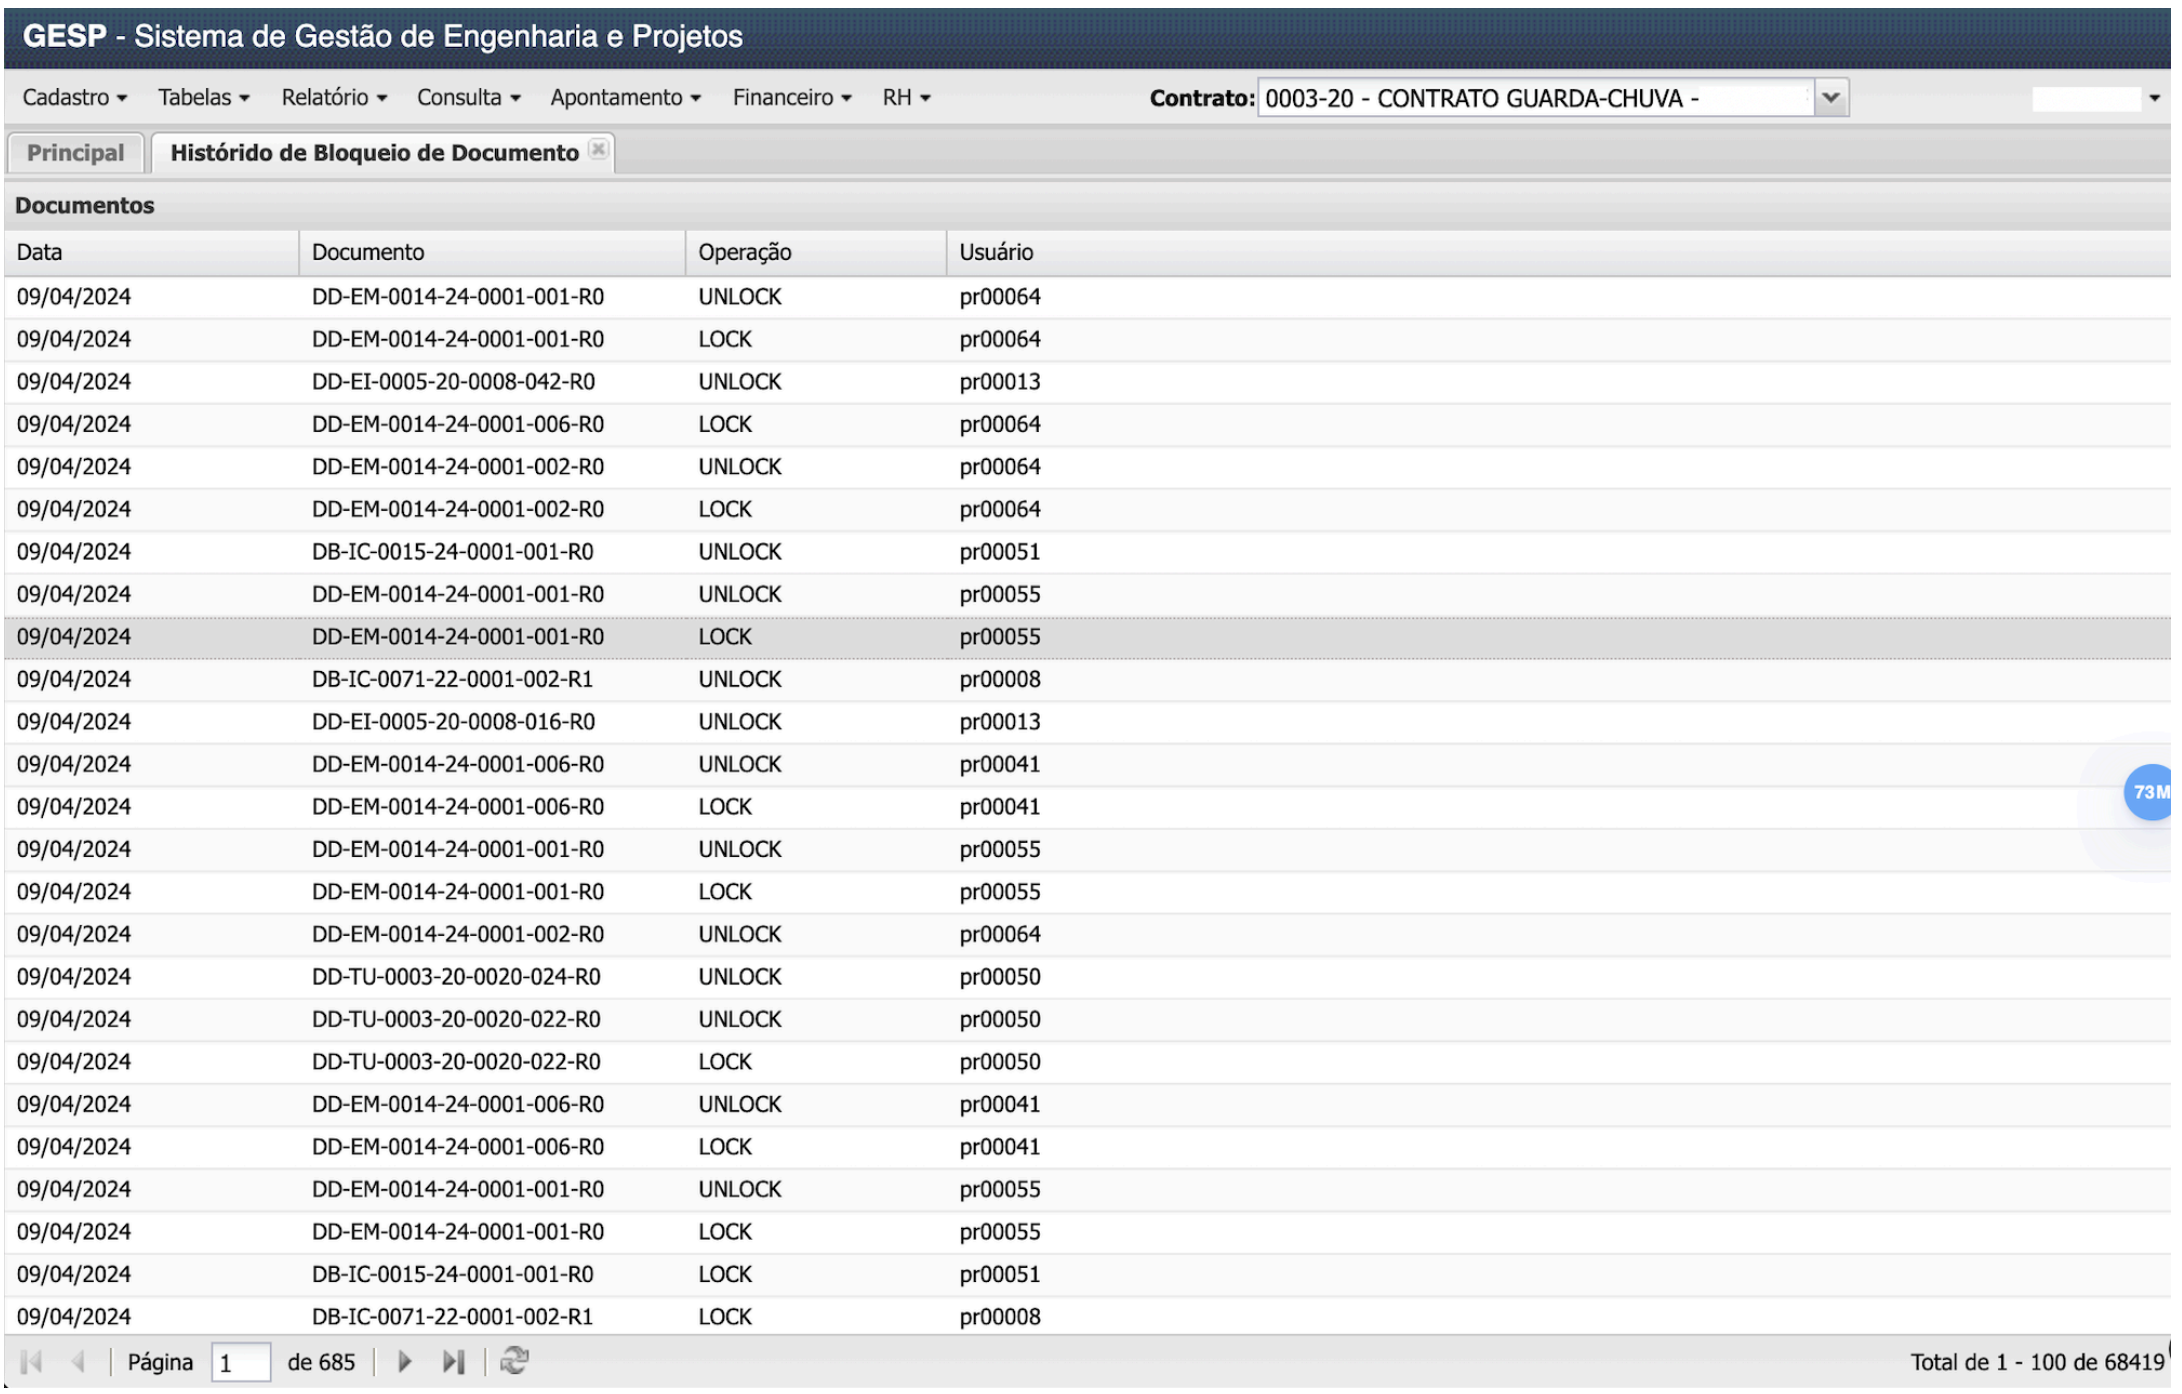Screen dimensions: 2182x1394
Task: Go to first page icon
Action: pyautogui.click(x=32, y=1362)
